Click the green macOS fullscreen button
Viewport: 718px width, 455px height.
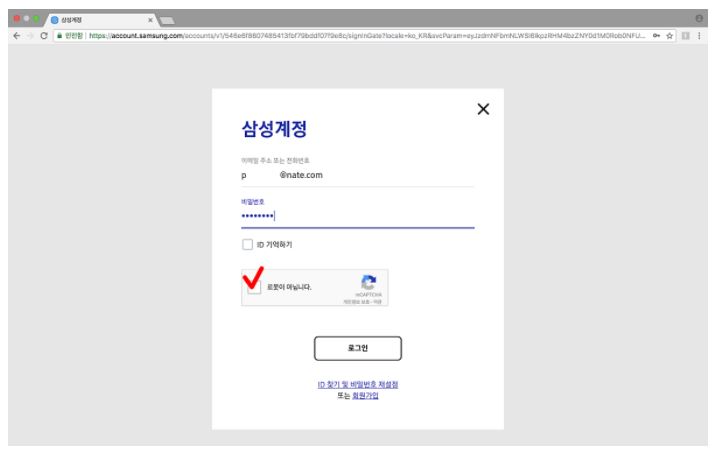[x=36, y=19]
